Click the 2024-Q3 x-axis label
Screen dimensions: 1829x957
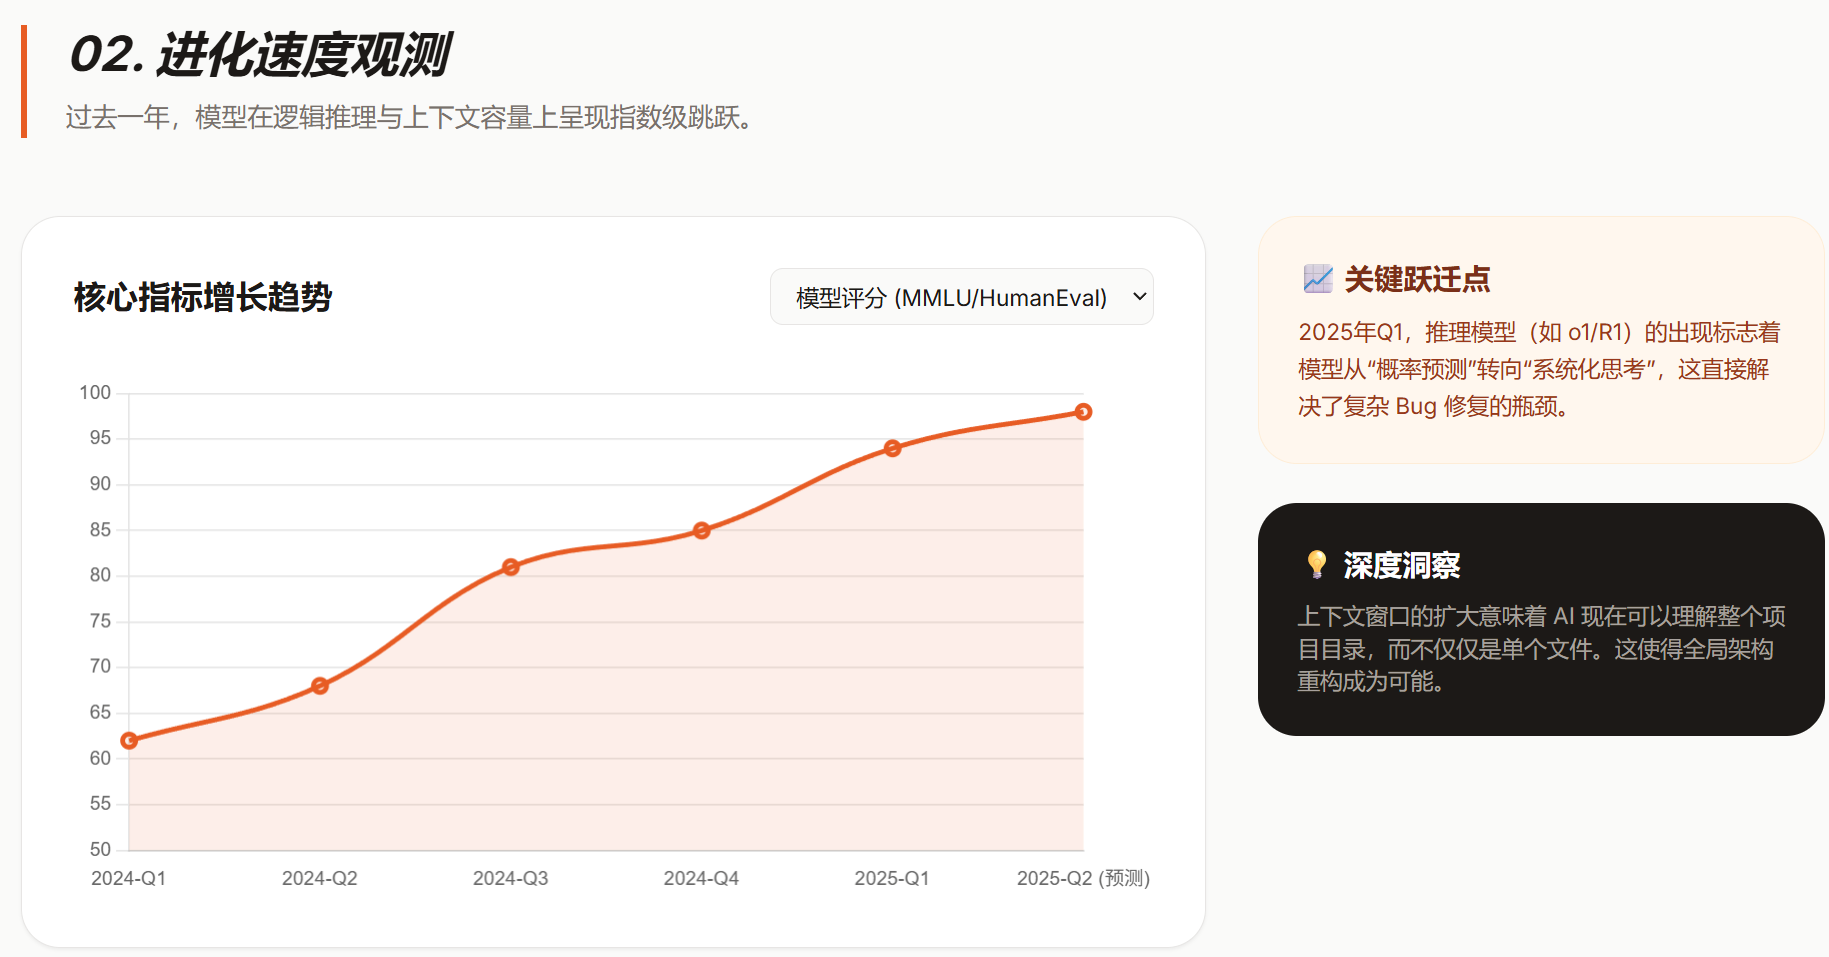click(x=510, y=878)
